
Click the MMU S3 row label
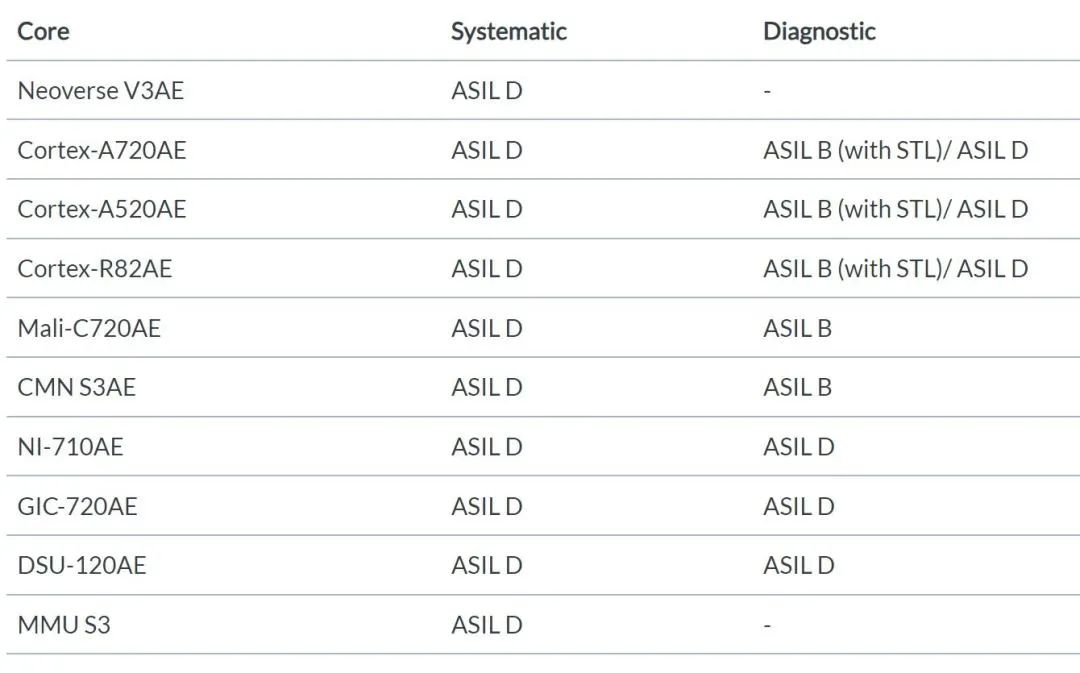(64, 625)
